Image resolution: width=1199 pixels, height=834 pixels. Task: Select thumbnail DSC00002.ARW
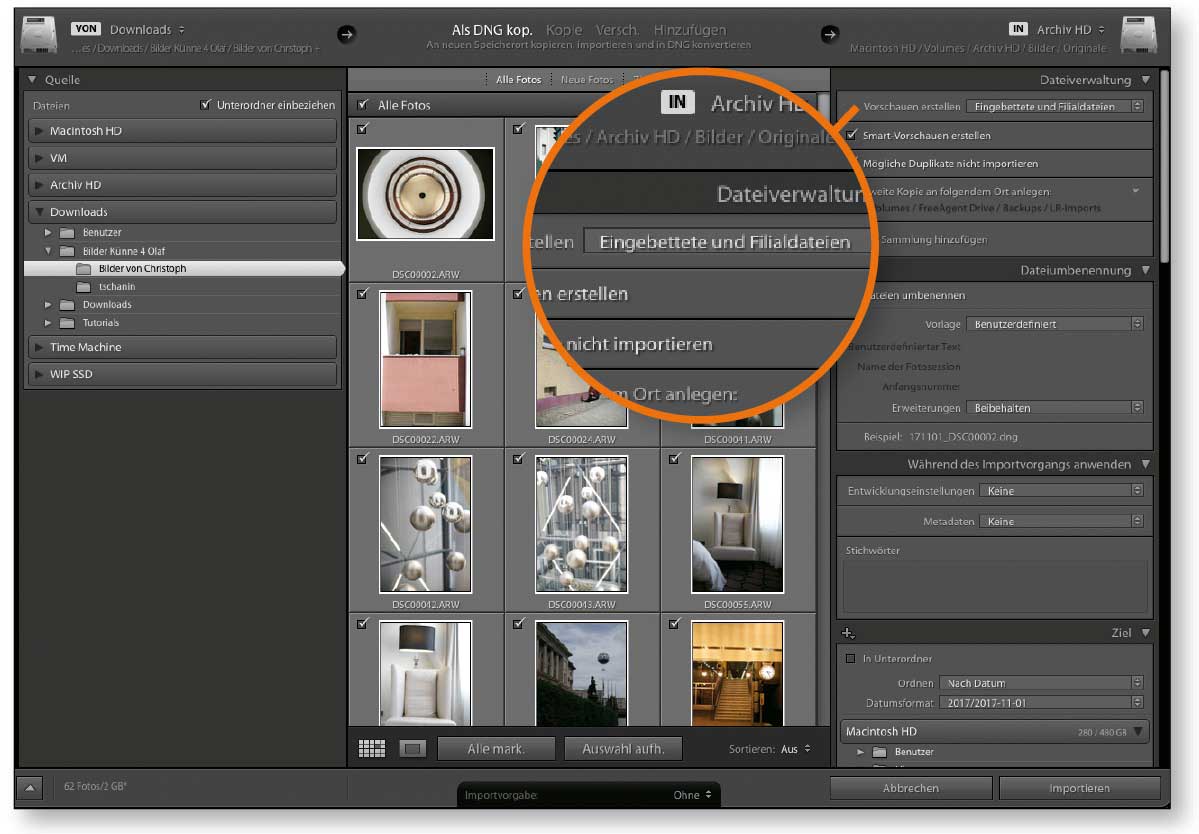pyautogui.click(x=426, y=194)
